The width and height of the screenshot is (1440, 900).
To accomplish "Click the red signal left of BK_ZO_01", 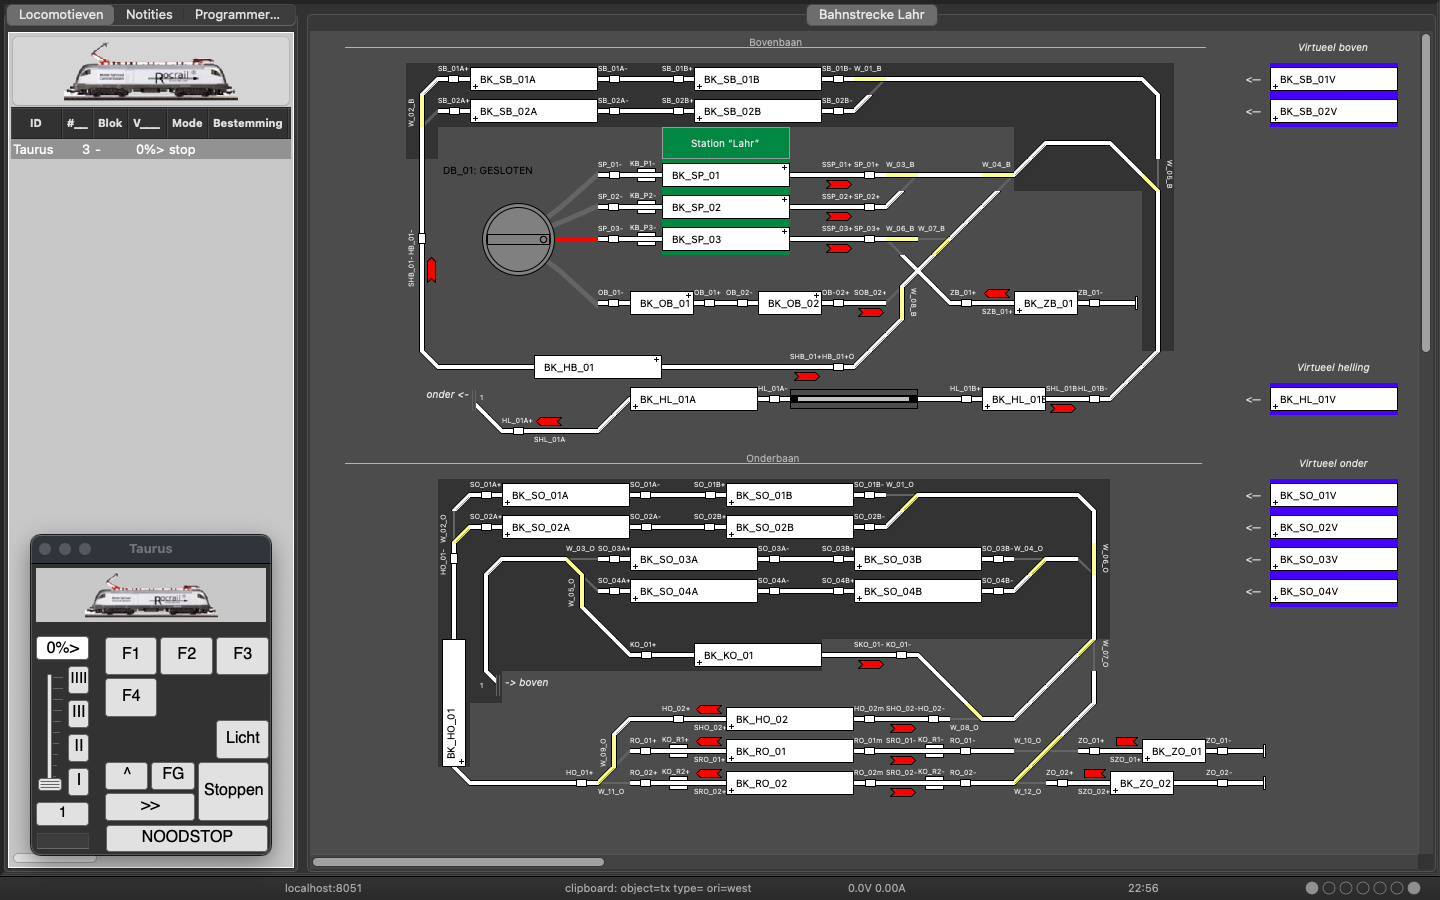I will tap(1126, 741).
